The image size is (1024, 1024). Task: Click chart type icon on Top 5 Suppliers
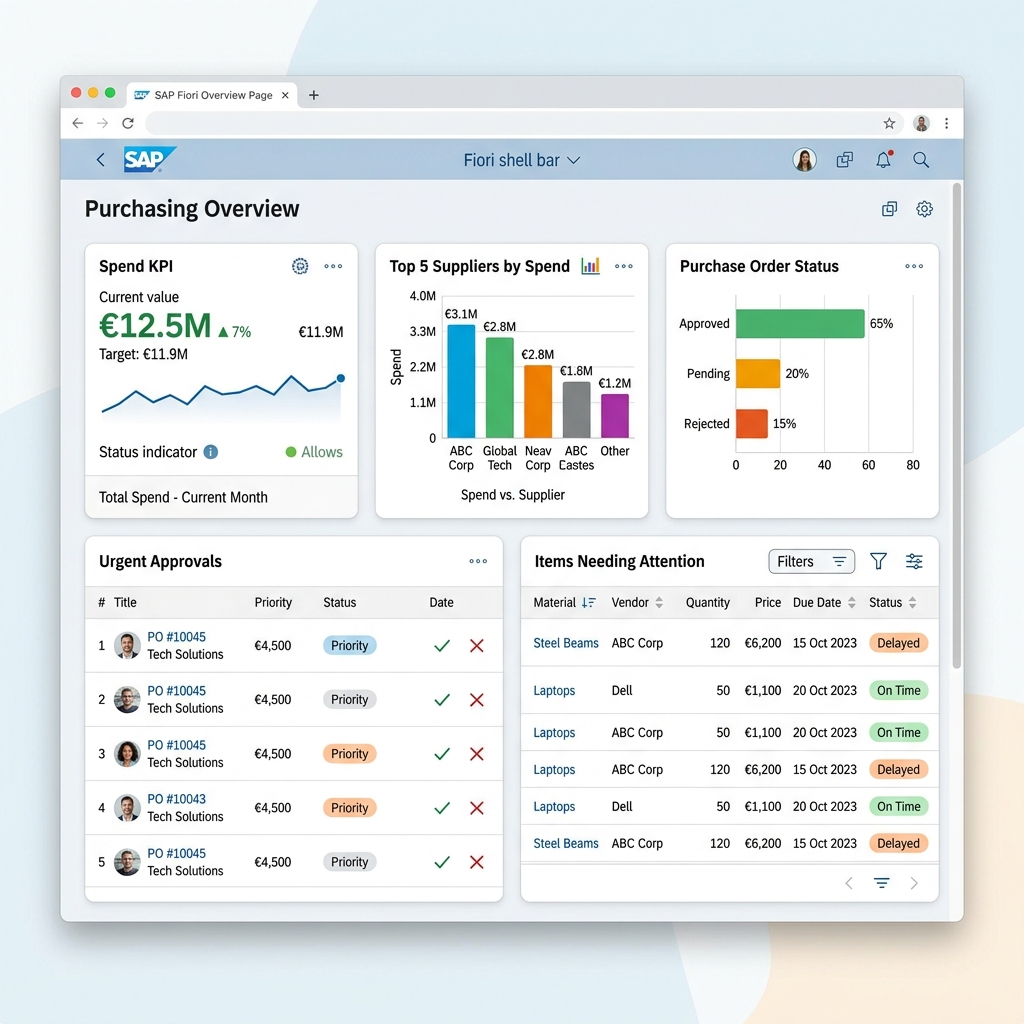pos(590,266)
